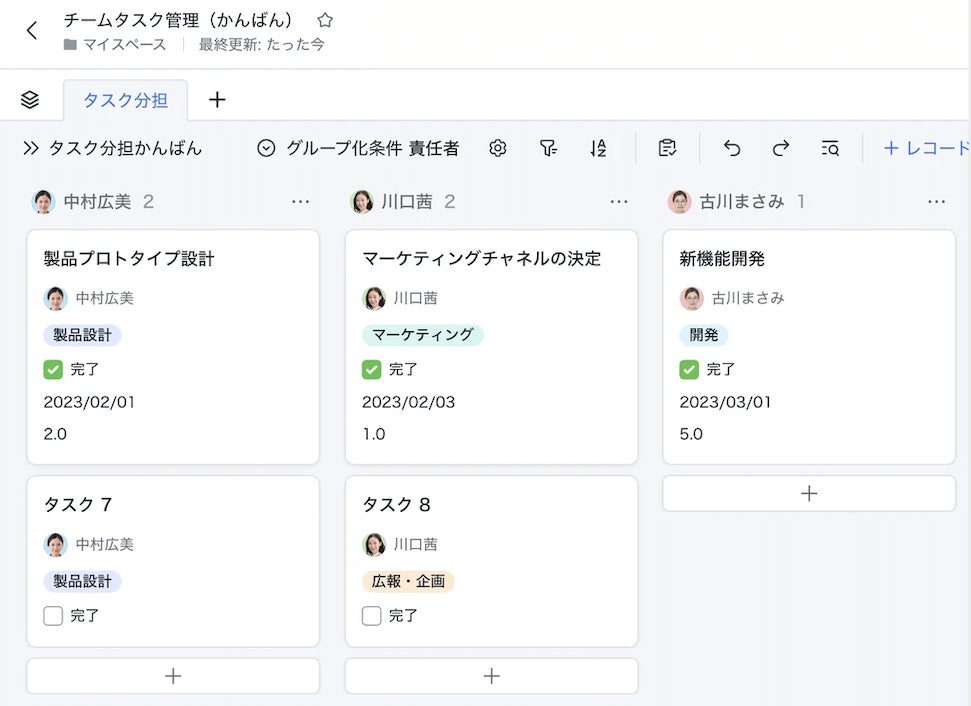Uncheck 完了 on 製品プロトタイプ設計 card
Screen dimensions: 971x706
[x=53, y=369]
